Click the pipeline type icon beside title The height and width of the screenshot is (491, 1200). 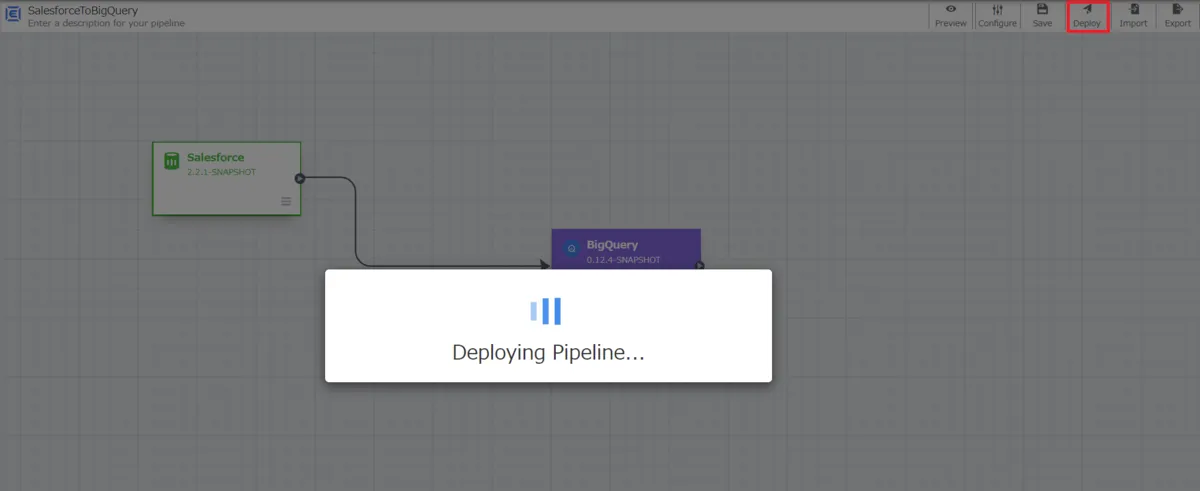pos(14,15)
